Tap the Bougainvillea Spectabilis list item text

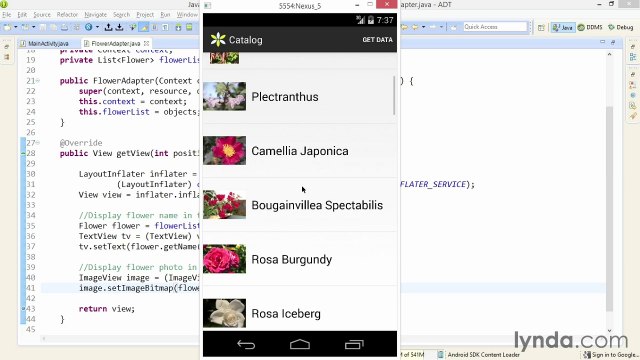(317, 205)
